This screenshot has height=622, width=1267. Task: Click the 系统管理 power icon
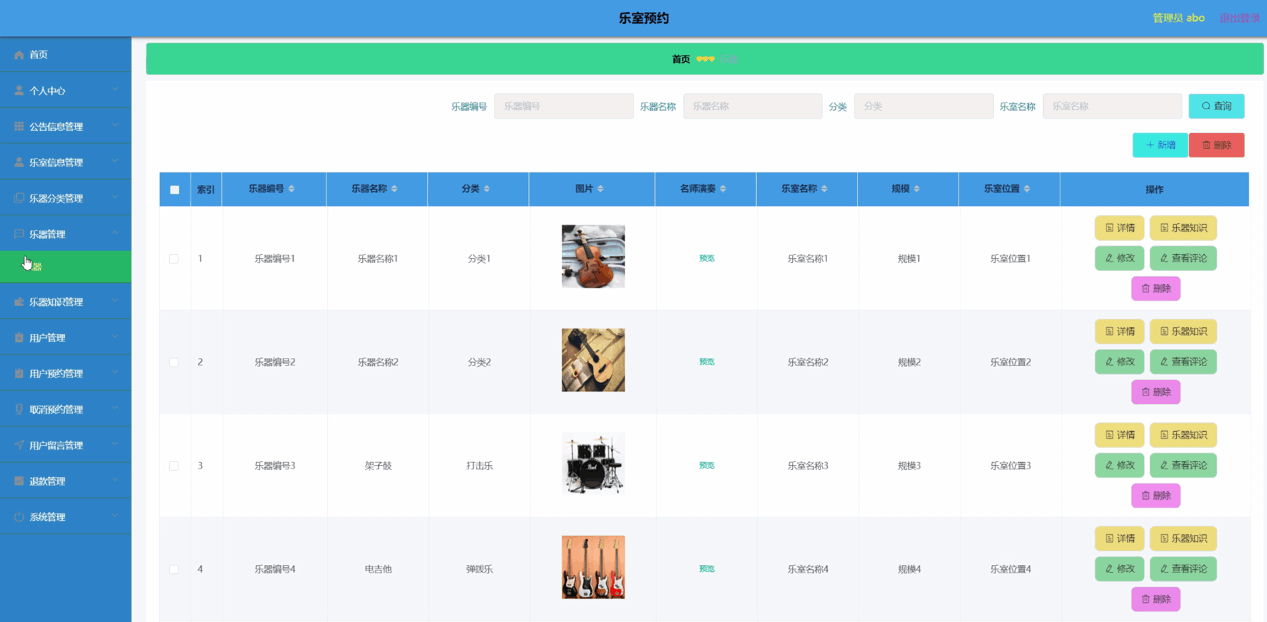[x=18, y=517]
